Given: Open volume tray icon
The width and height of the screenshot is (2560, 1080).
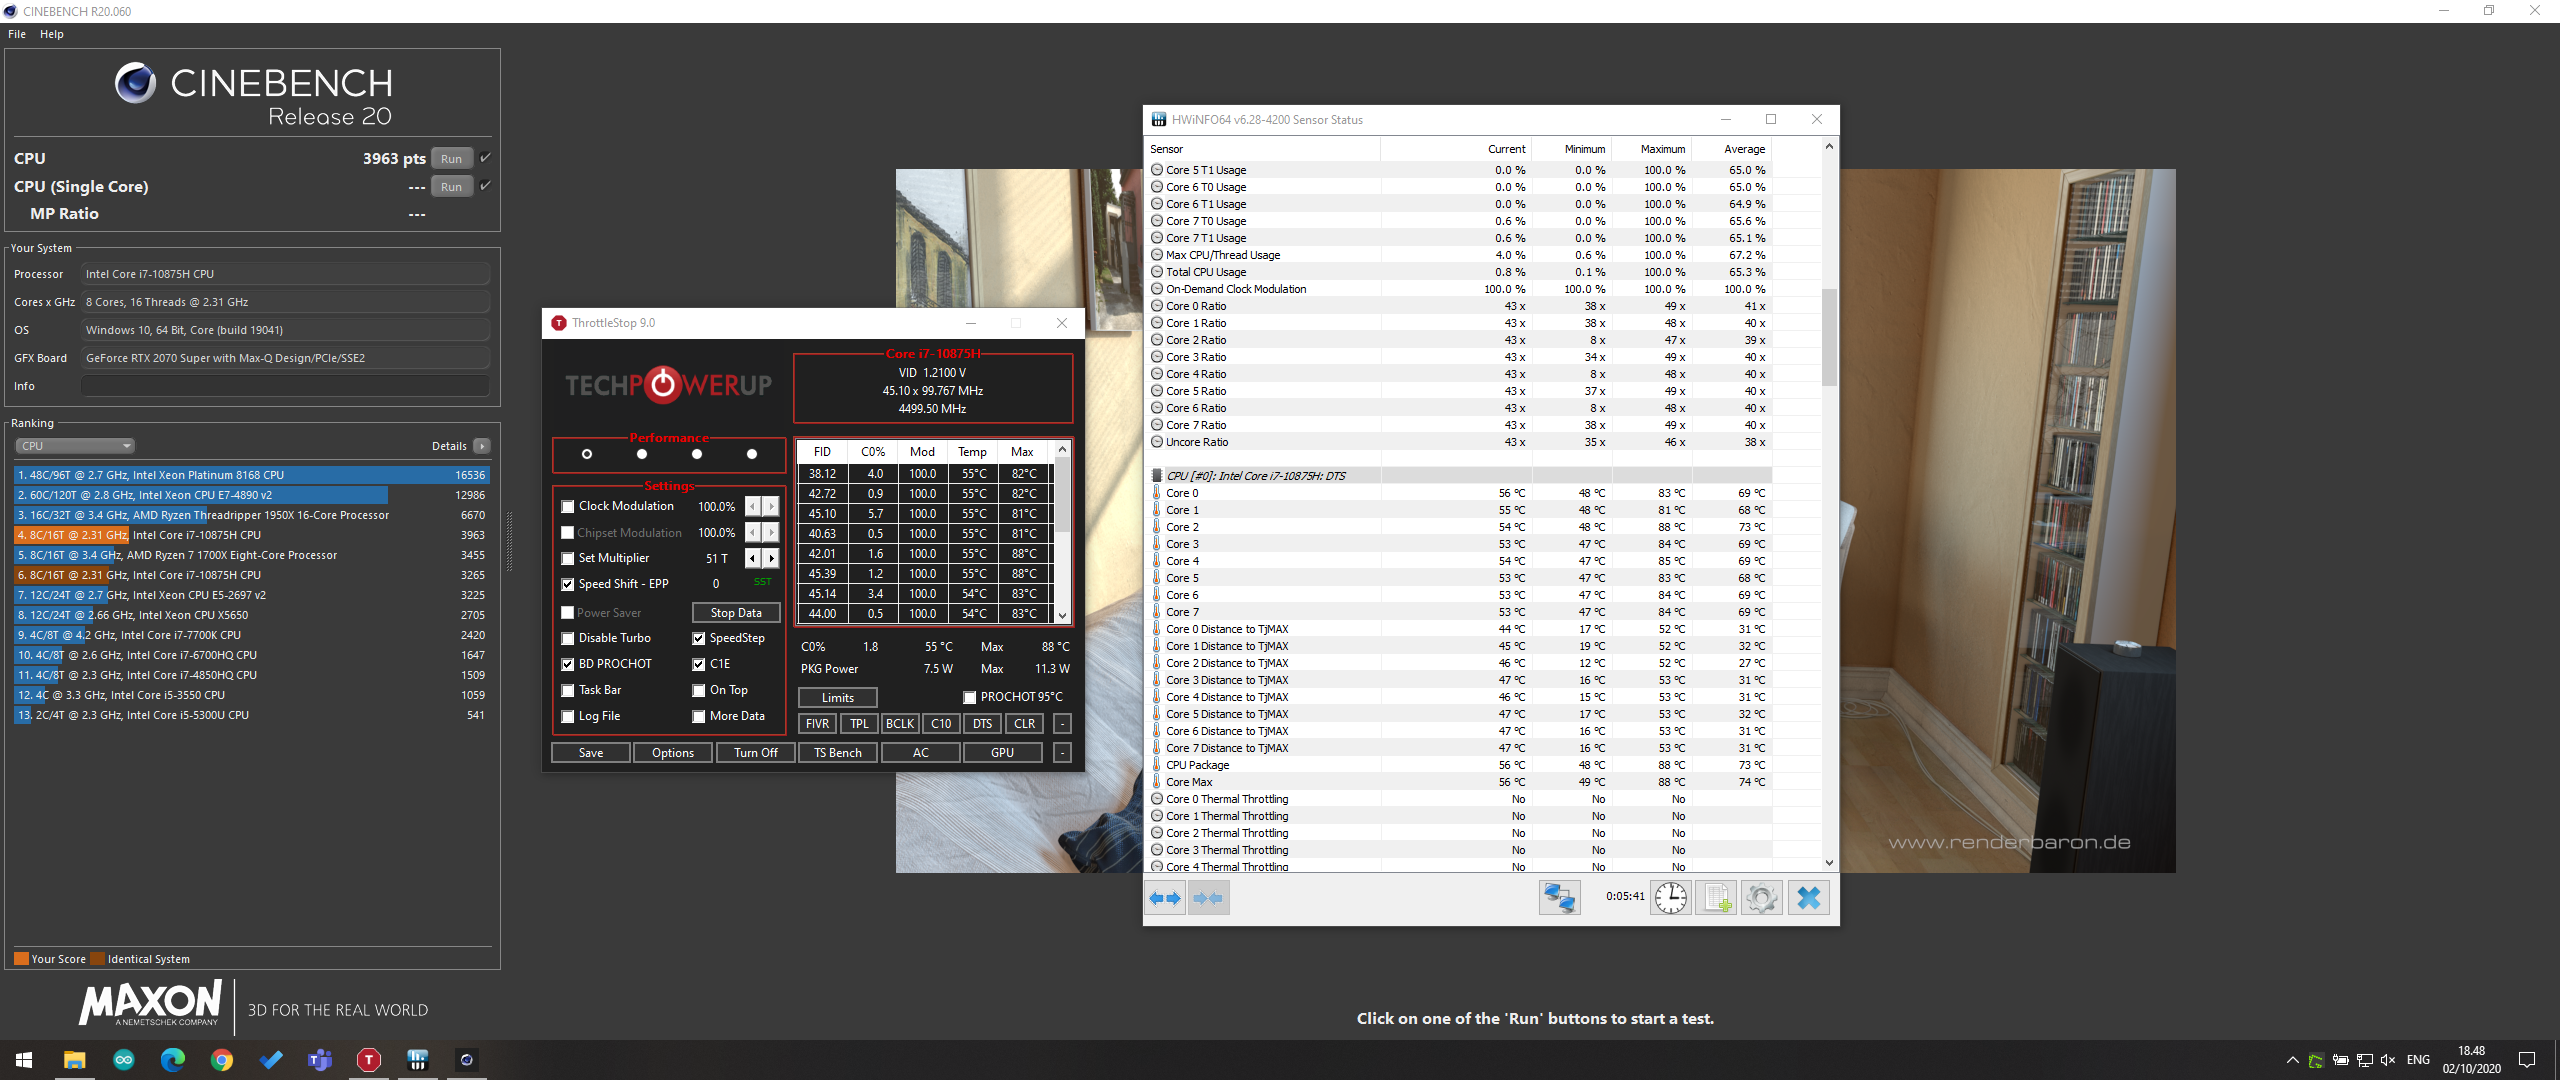Looking at the screenshot, I should pyautogui.click(x=2388, y=1060).
